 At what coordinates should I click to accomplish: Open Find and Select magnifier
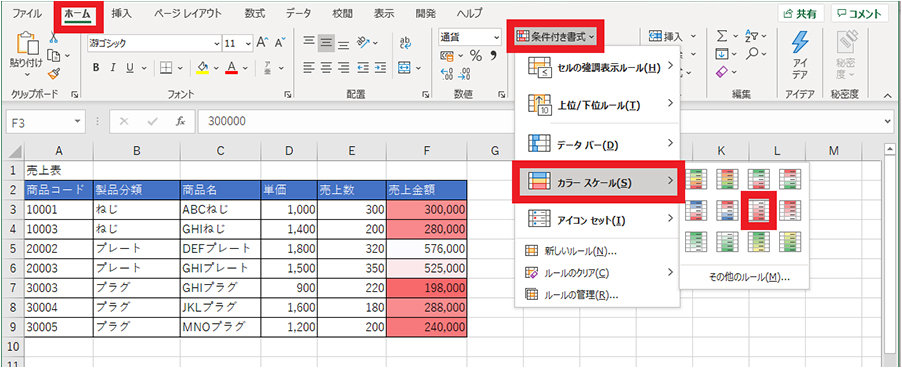(x=752, y=53)
